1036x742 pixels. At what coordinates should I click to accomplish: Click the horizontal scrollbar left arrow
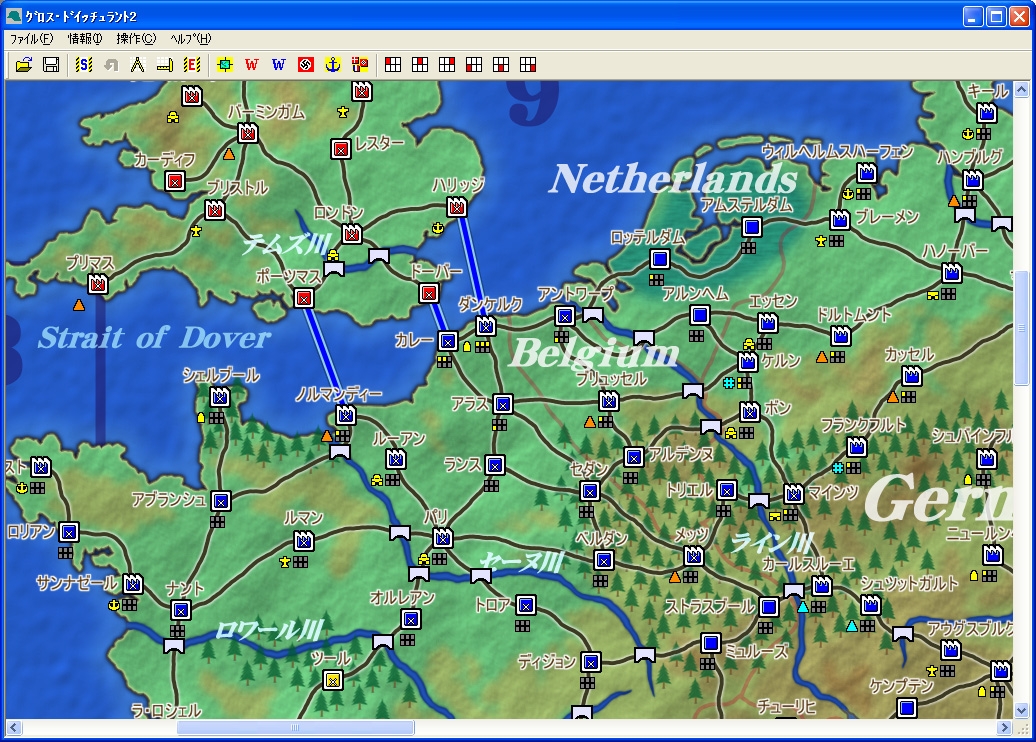[14, 727]
